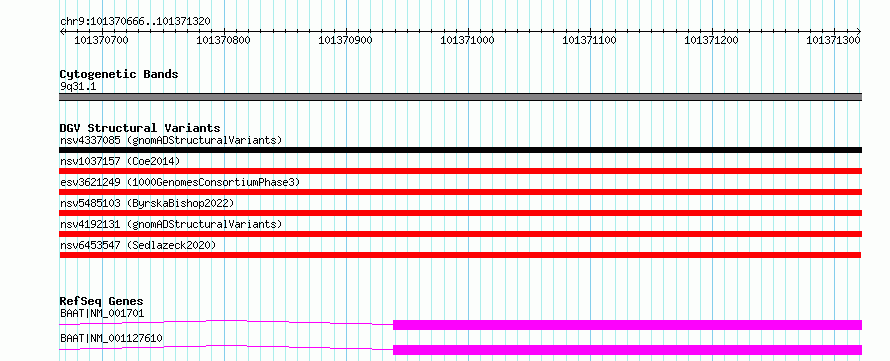Select the red nsv1037157 variant bar

click(460, 171)
